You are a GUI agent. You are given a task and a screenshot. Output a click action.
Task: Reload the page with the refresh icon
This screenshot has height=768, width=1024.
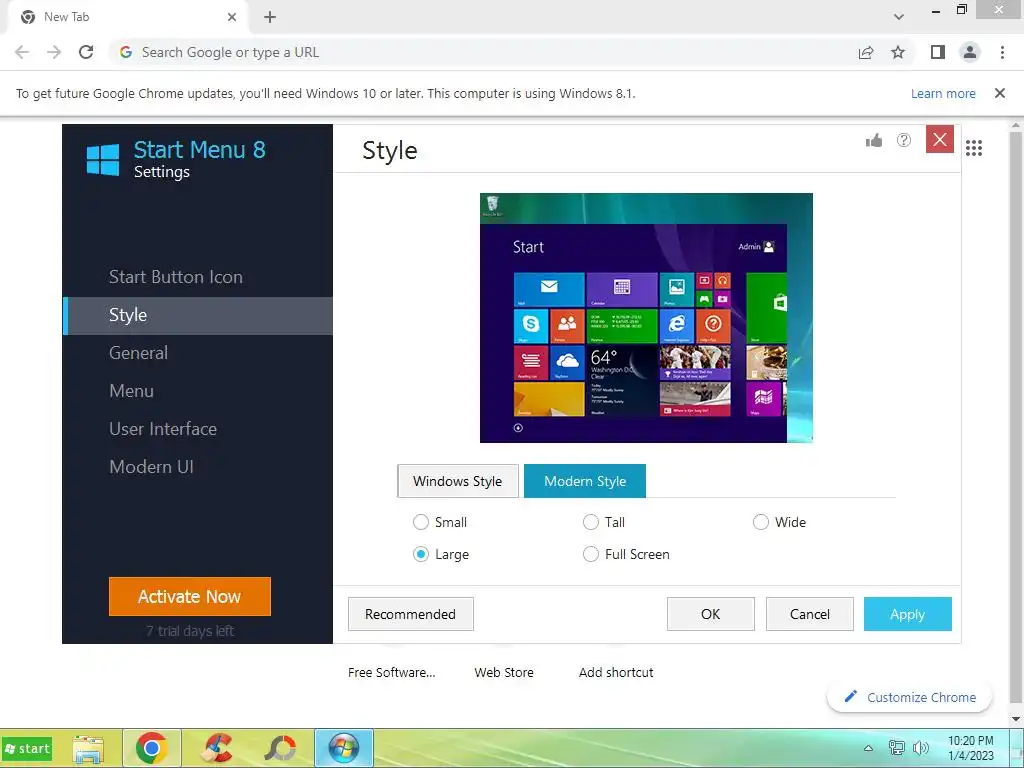click(86, 52)
